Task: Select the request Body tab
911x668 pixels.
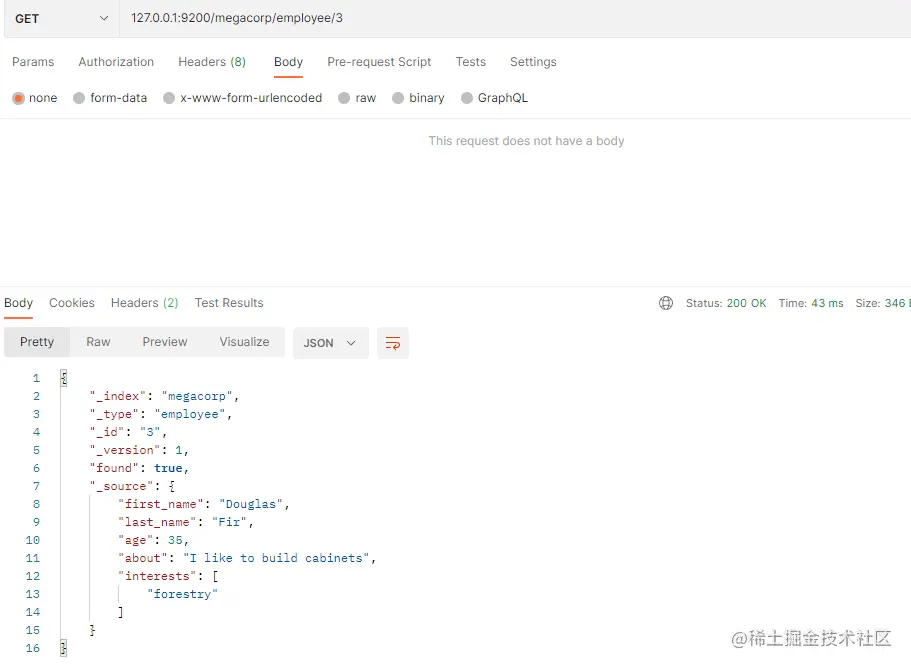Action: tap(288, 62)
